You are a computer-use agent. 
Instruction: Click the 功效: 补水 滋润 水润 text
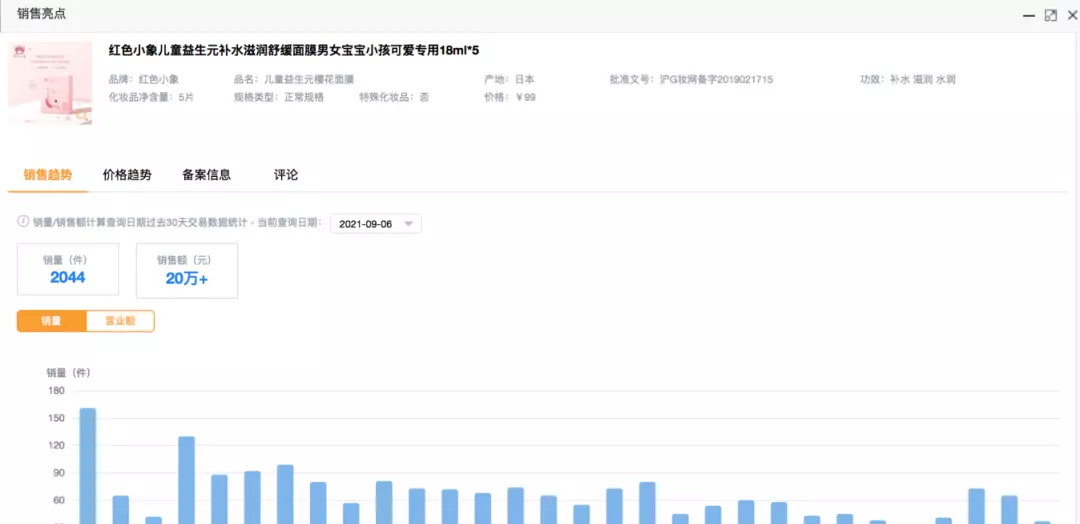[908, 79]
